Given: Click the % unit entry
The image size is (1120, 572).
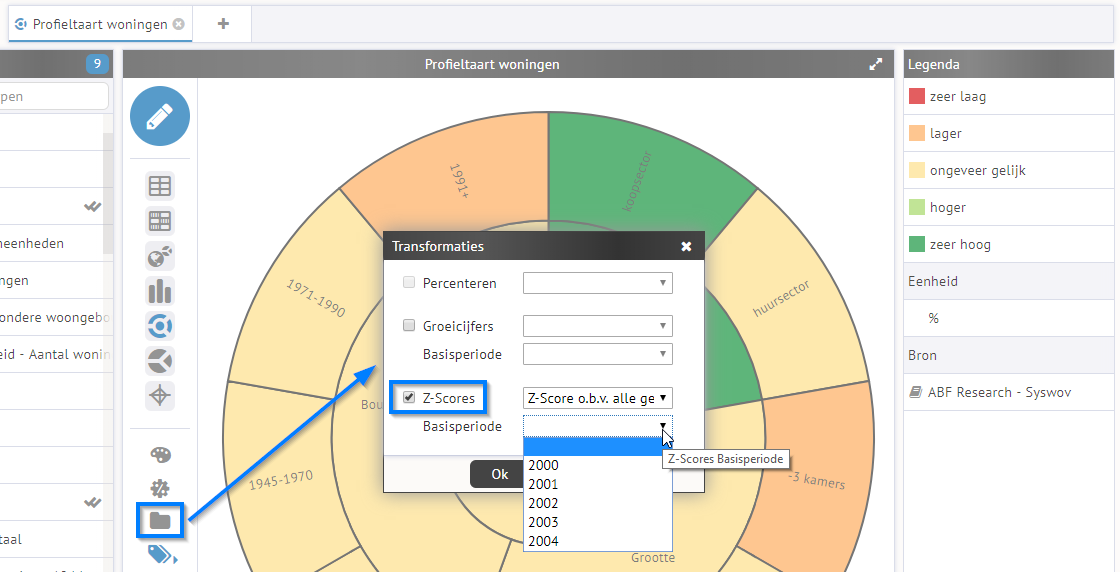Looking at the screenshot, I should (934, 318).
